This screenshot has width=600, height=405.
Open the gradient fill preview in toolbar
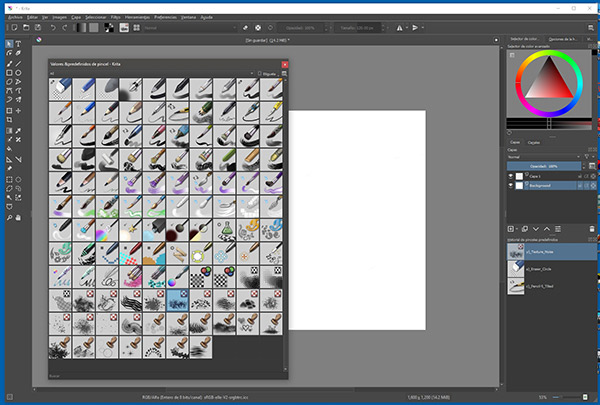(x=80, y=28)
